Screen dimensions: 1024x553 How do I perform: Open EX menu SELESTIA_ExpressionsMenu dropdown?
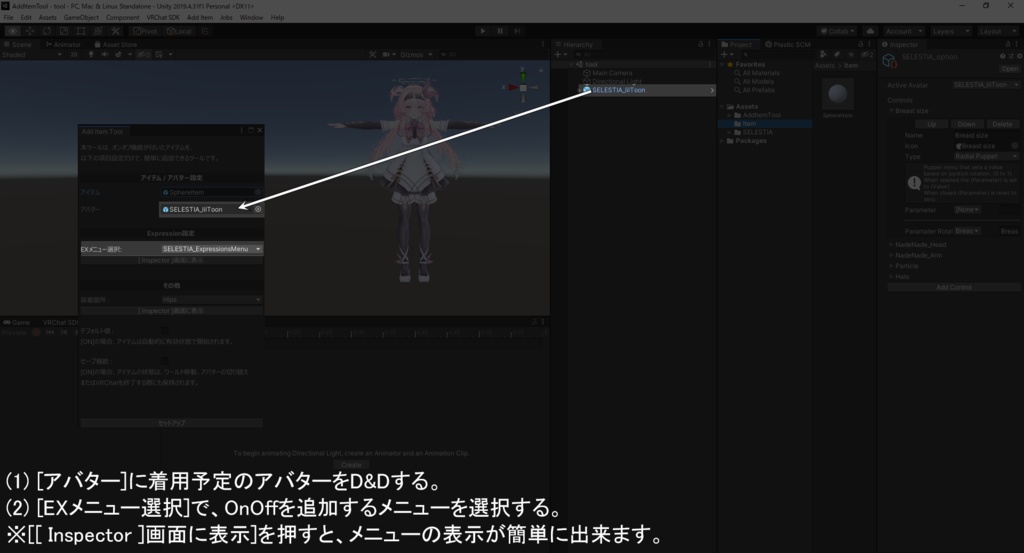(x=211, y=249)
